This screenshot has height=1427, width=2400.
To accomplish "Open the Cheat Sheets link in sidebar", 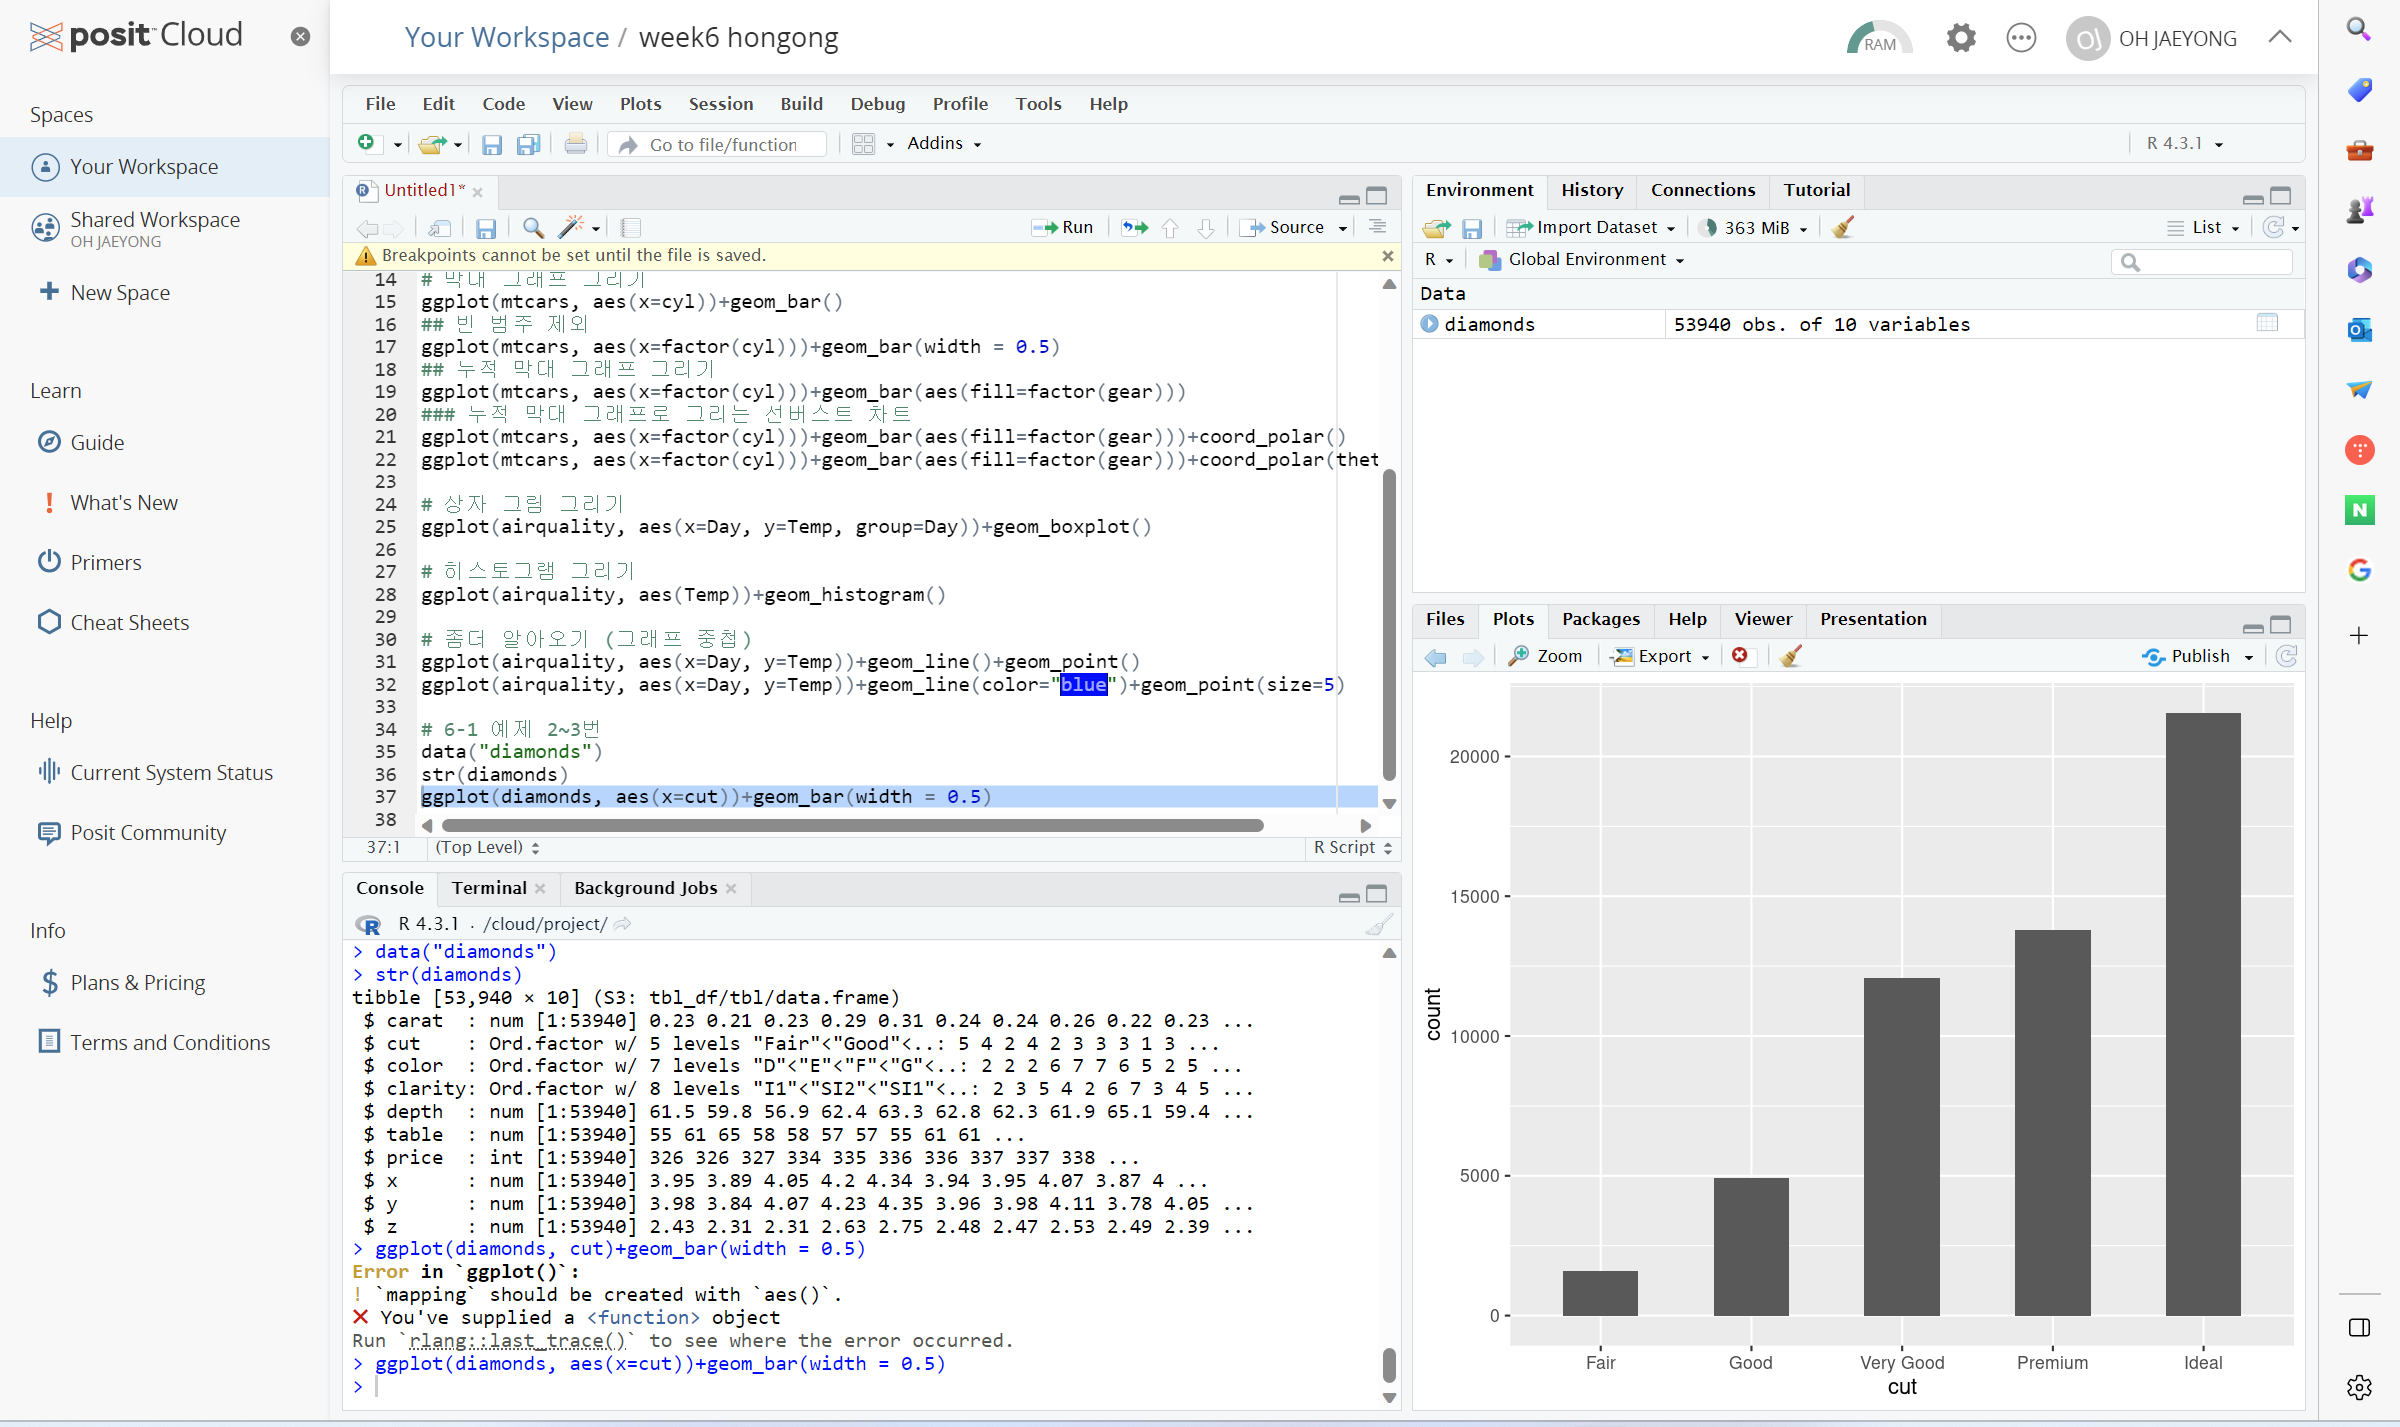I will [x=129, y=622].
